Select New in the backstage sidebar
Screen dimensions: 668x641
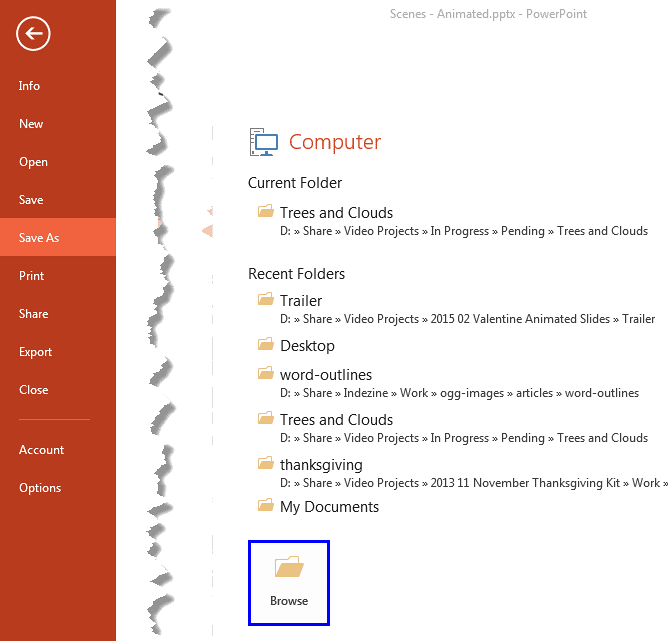[31, 124]
